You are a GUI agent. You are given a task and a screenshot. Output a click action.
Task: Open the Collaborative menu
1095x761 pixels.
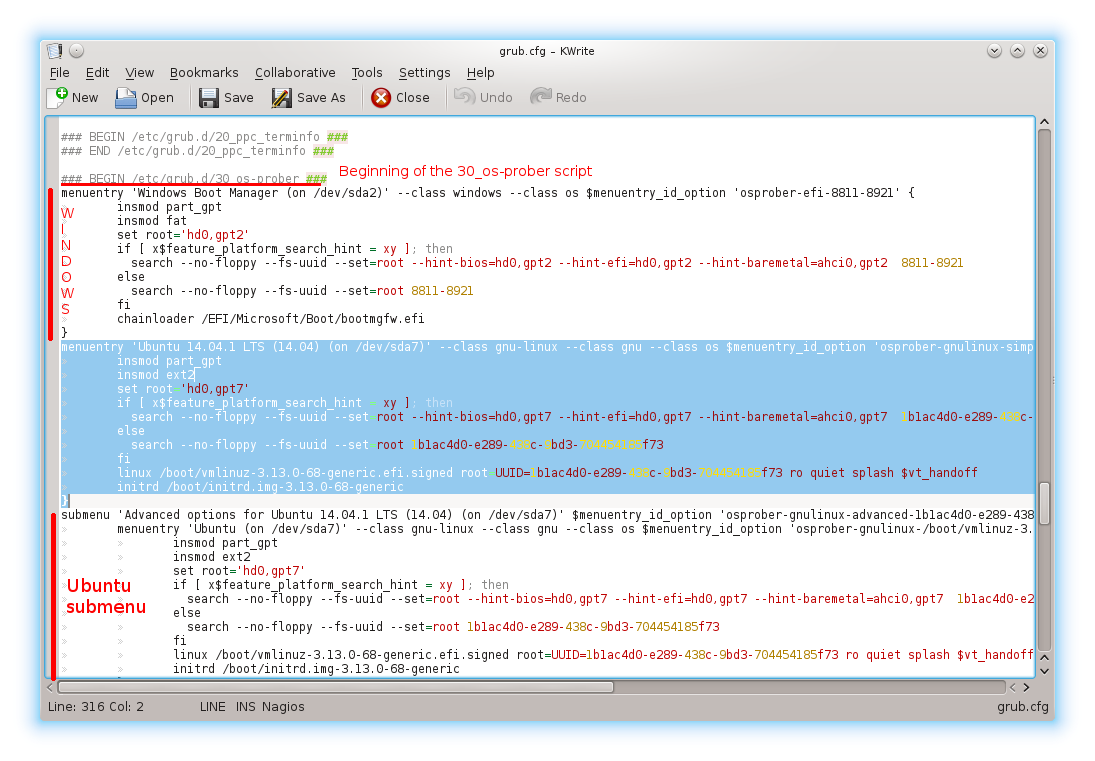pyautogui.click(x=295, y=73)
